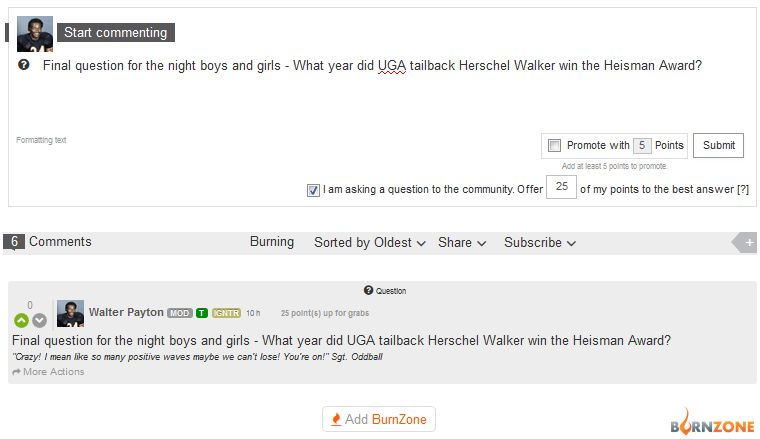The height and width of the screenshot is (439, 760).
Task: Downvote Walter Payton's question comment
Action: pos(39,320)
